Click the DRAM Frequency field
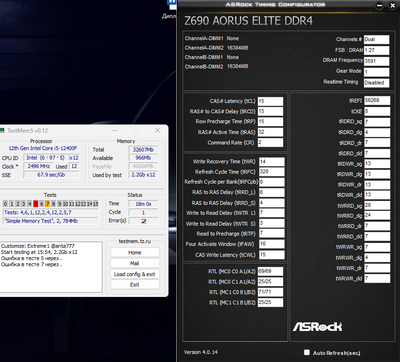Image resolution: width=400 pixels, height=362 pixels. point(376,61)
